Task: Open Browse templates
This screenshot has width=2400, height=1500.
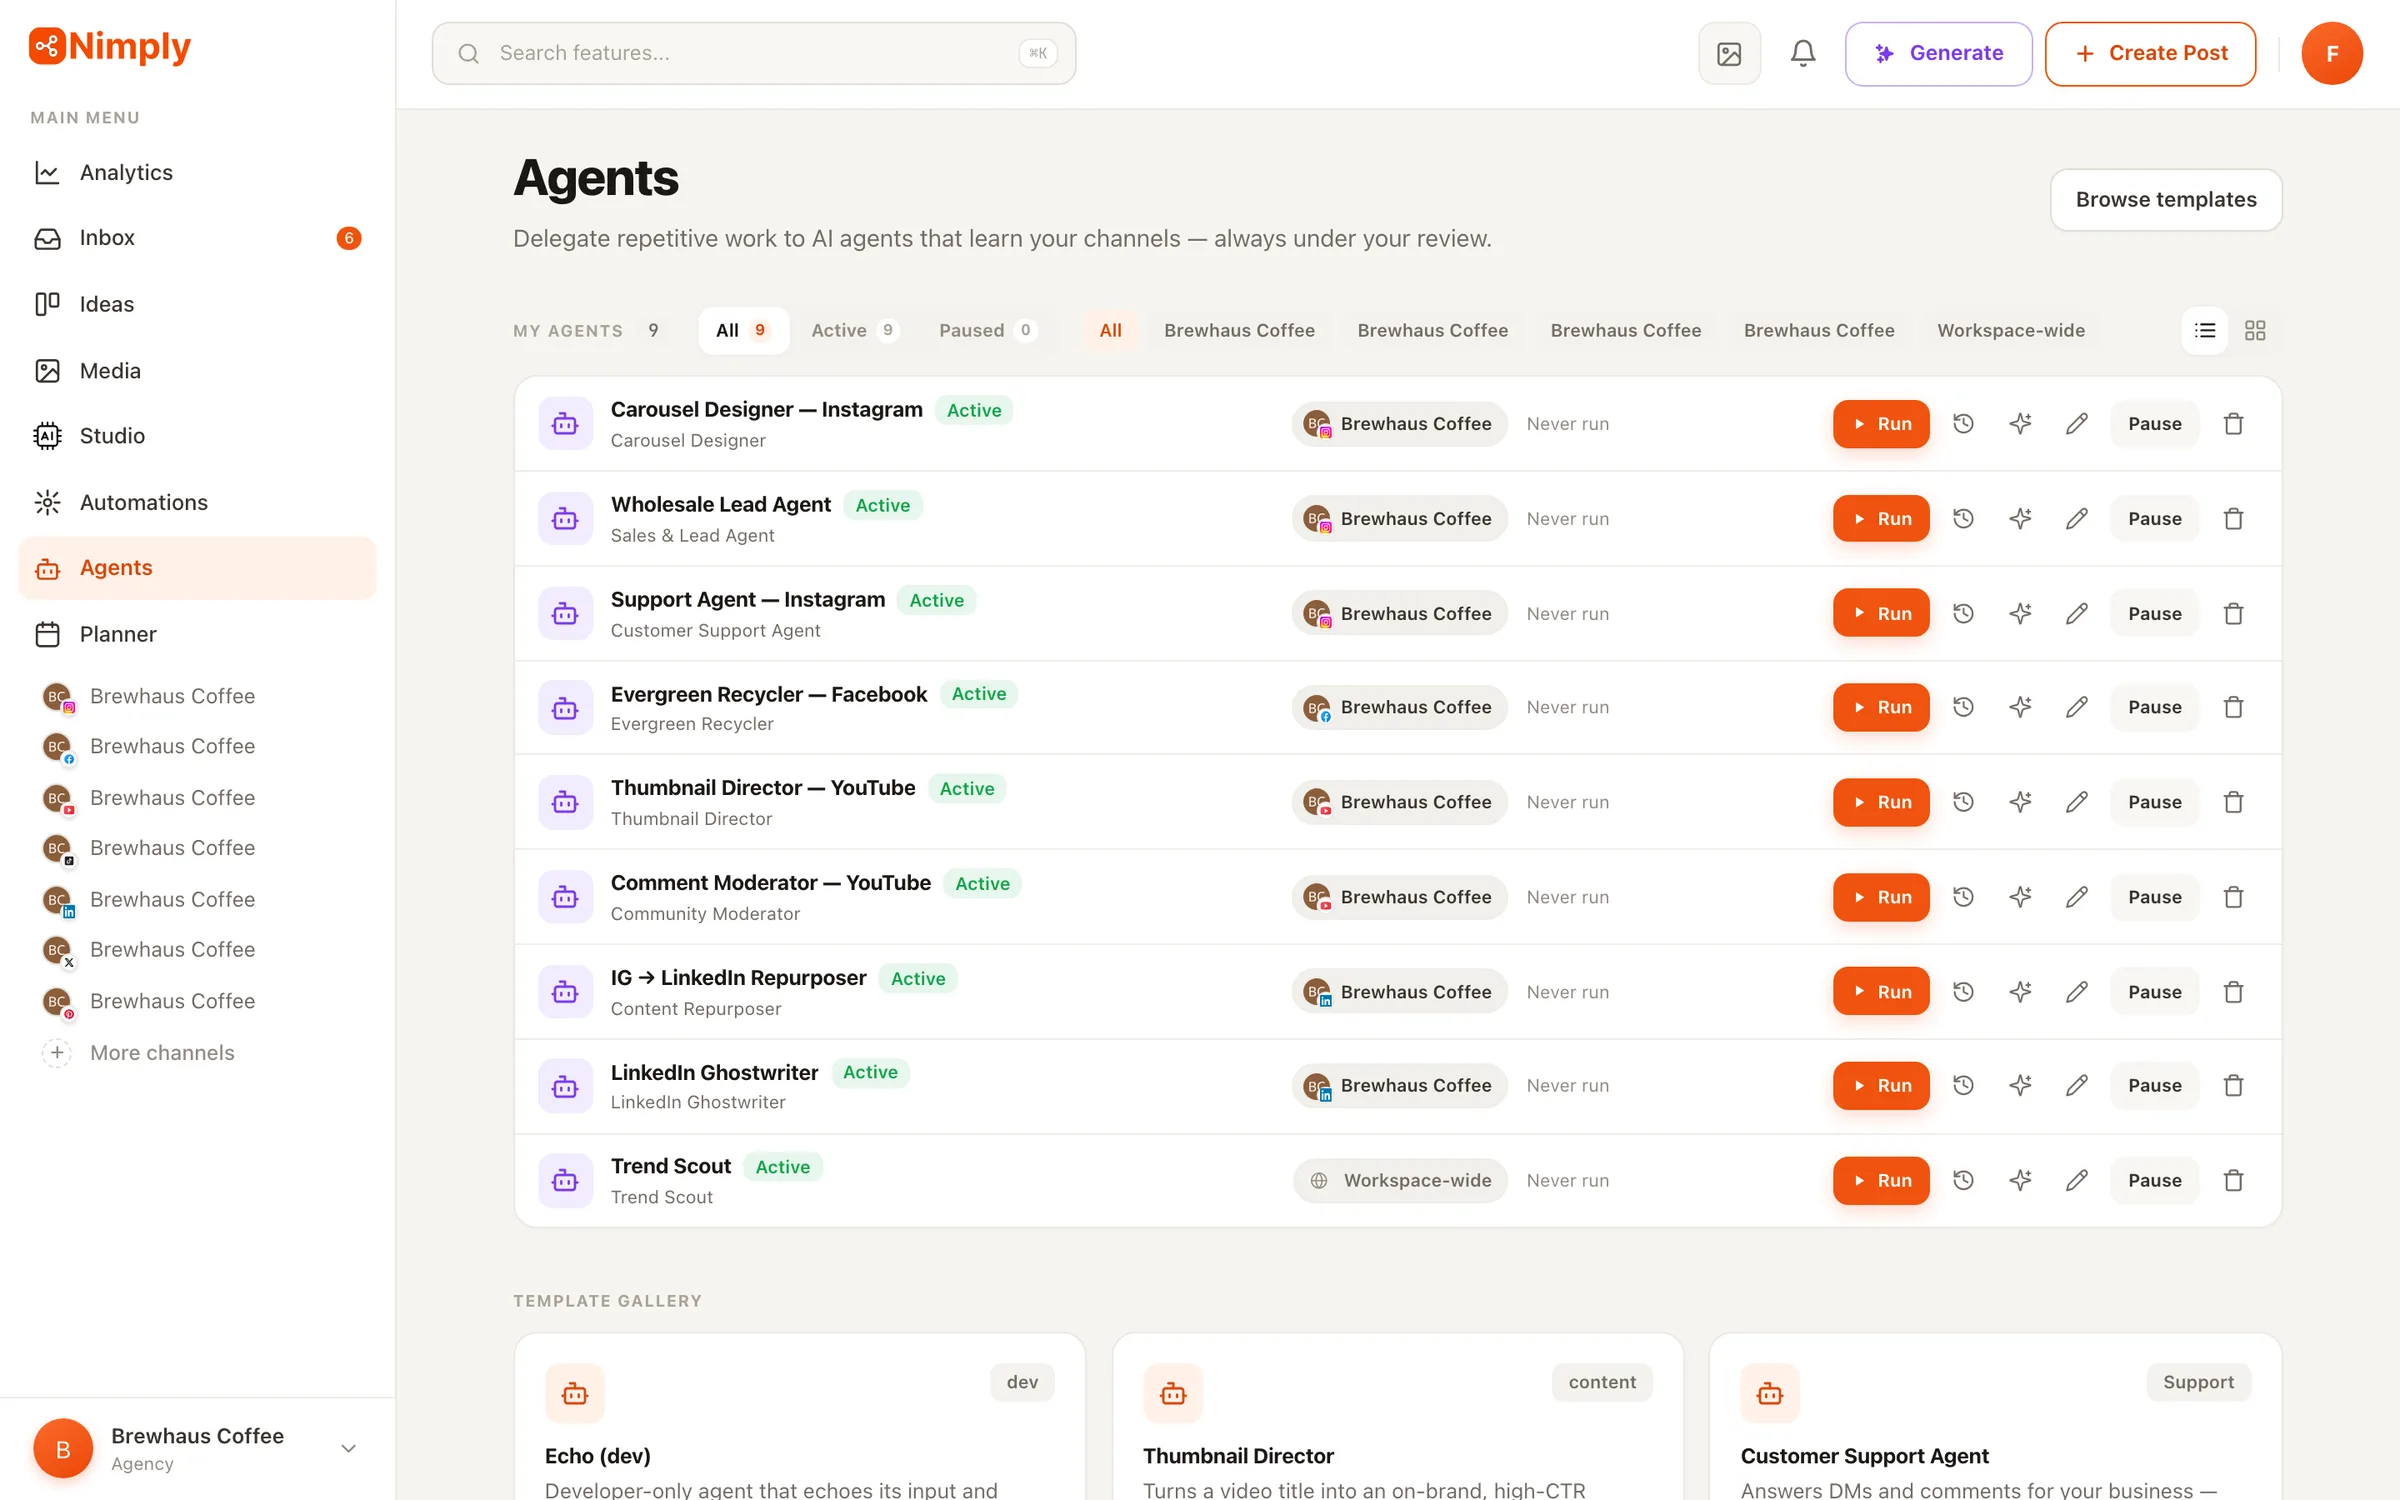Action: pyautogui.click(x=2166, y=199)
